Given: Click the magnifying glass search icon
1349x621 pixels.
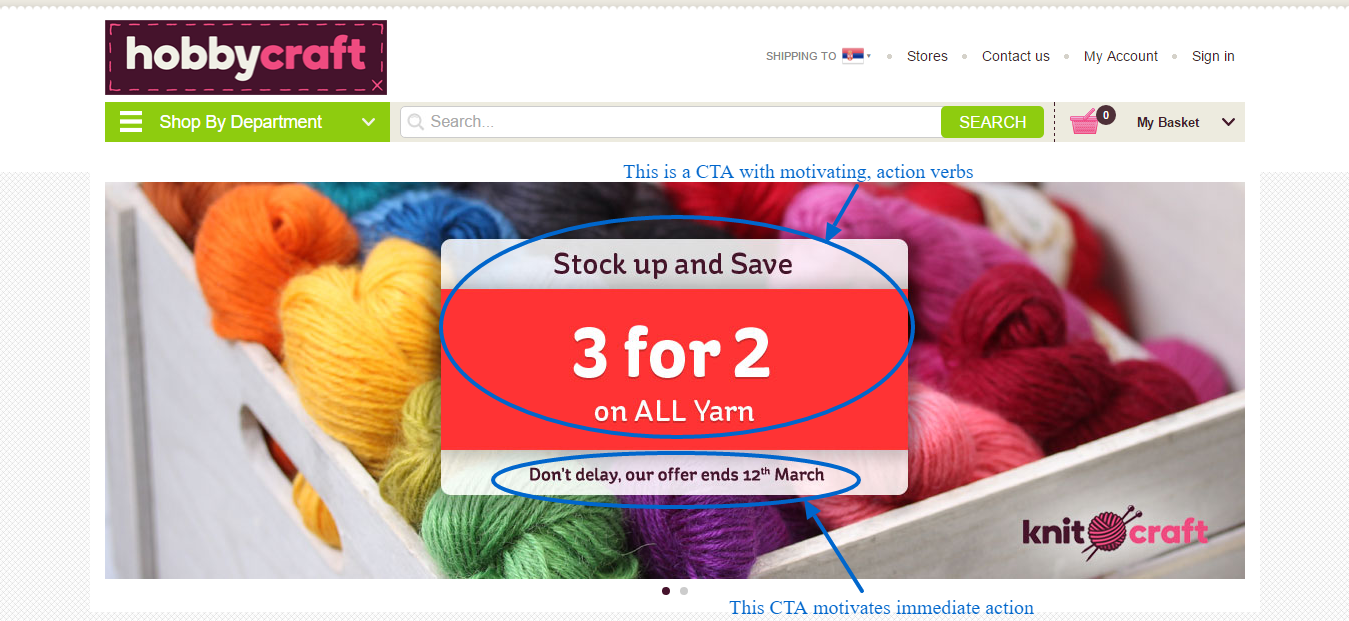Looking at the screenshot, I should click(416, 122).
